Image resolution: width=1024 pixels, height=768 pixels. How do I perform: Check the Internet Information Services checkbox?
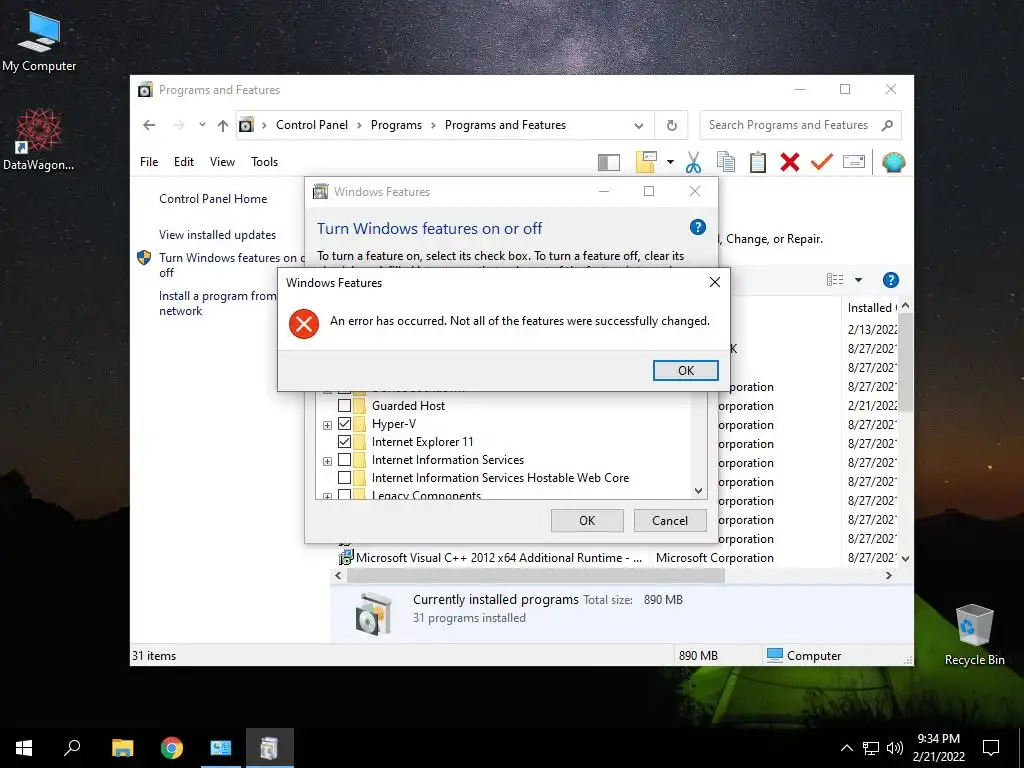(x=344, y=460)
